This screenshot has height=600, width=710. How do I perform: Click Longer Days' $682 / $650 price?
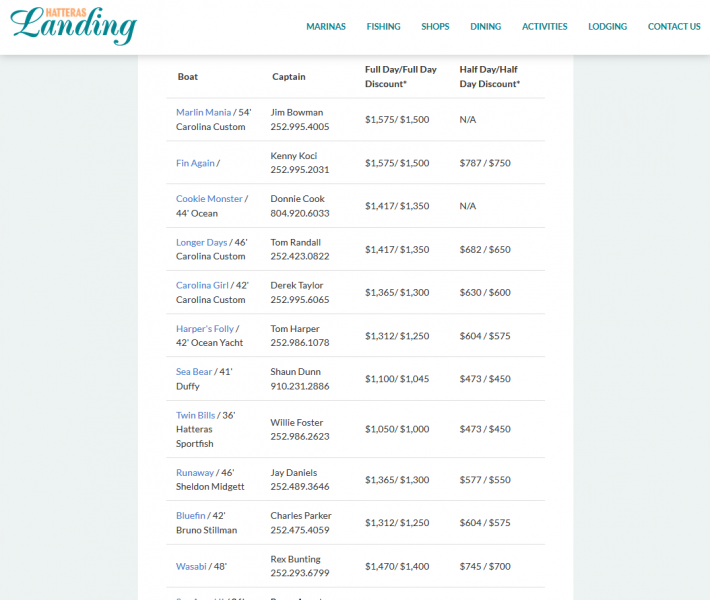(485, 250)
